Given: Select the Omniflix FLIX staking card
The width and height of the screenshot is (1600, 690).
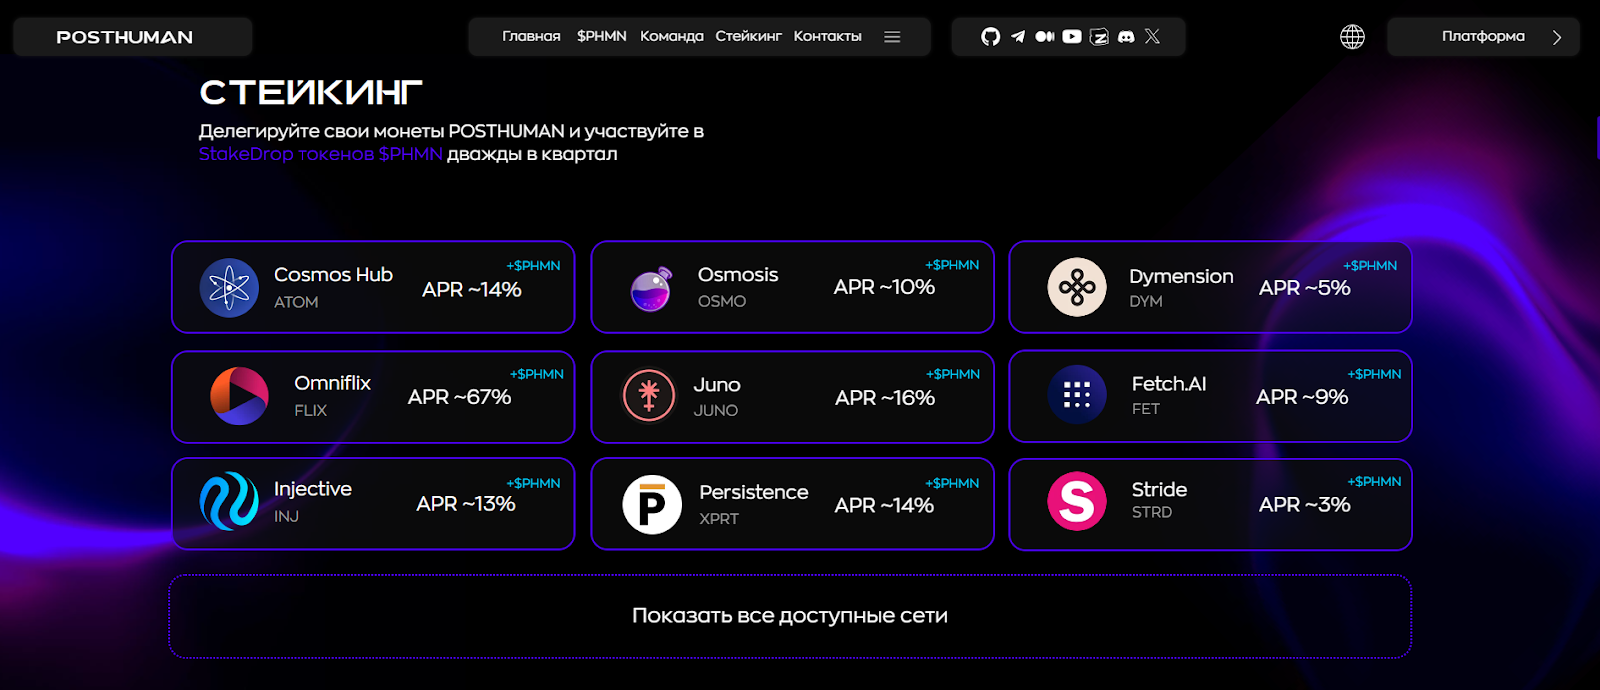Looking at the screenshot, I should click(x=373, y=397).
